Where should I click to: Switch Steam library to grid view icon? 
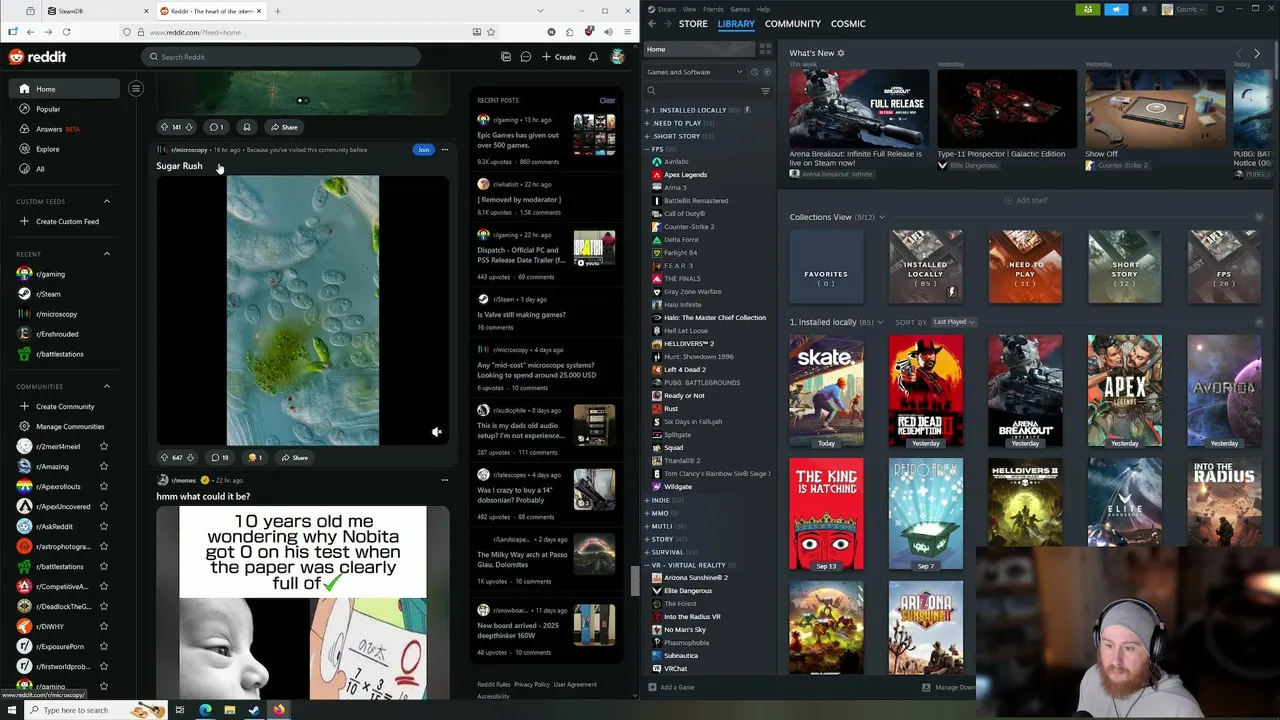click(765, 49)
